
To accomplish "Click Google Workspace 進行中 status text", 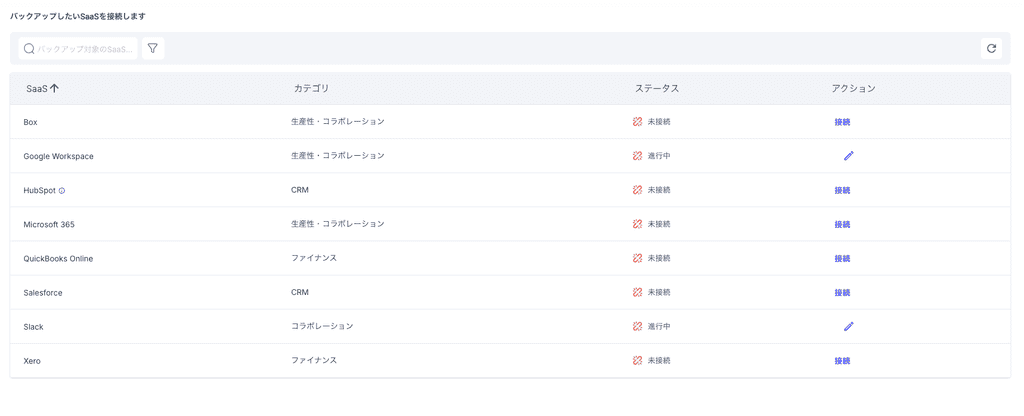I will [x=659, y=156].
